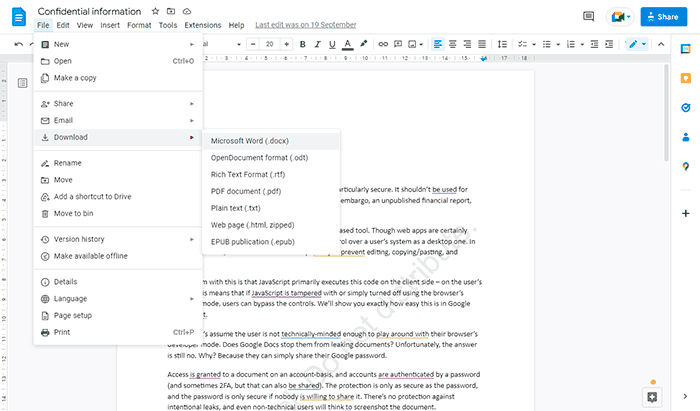Screen dimensions: 700x411
Task: Click the Explore button at bottom right
Action: pos(652,397)
